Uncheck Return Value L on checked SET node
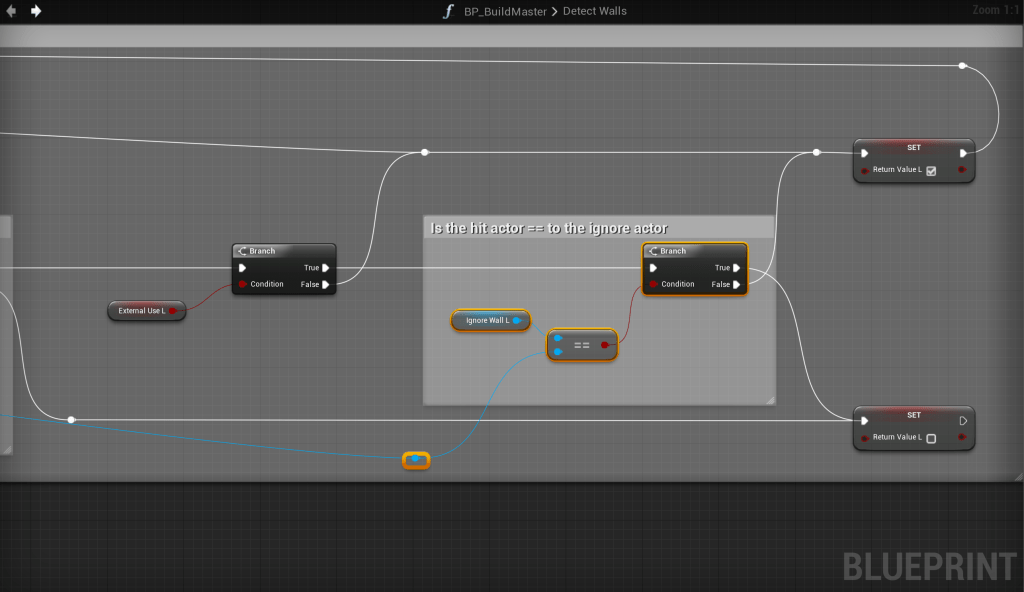 point(931,171)
